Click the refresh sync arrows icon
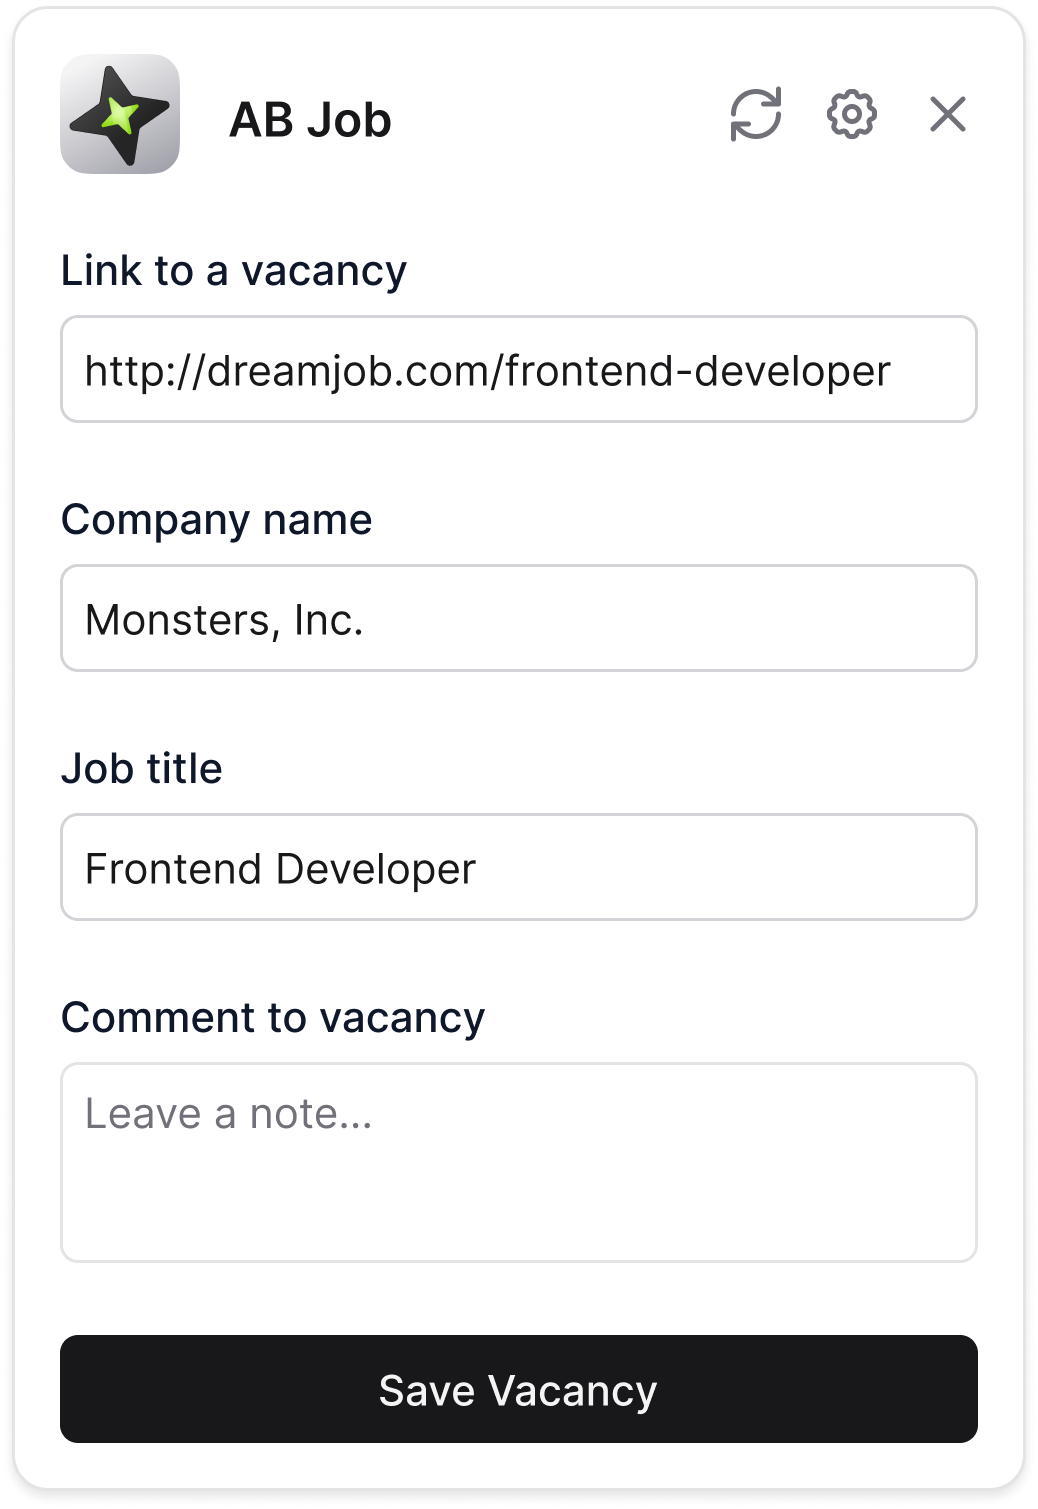1038x1509 pixels. click(755, 114)
